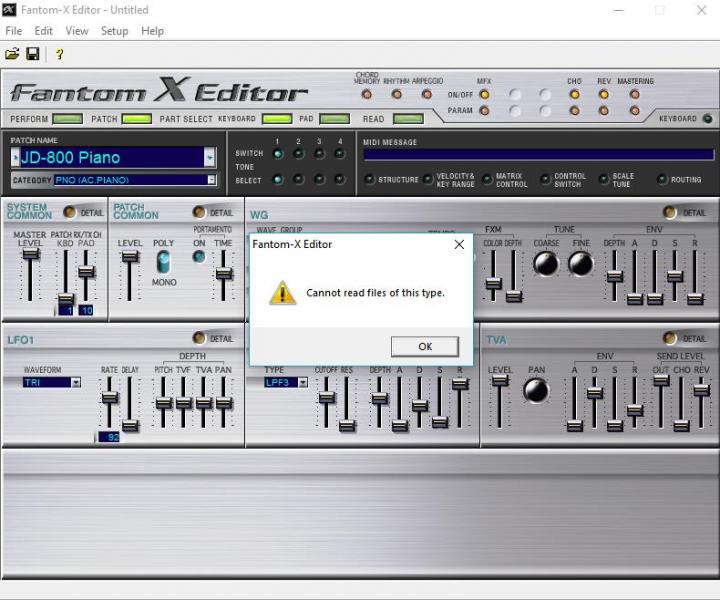The height and width of the screenshot is (600, 720).
Task: Open MFX PARAM with its LED
Action: click(x=484, y=111)
